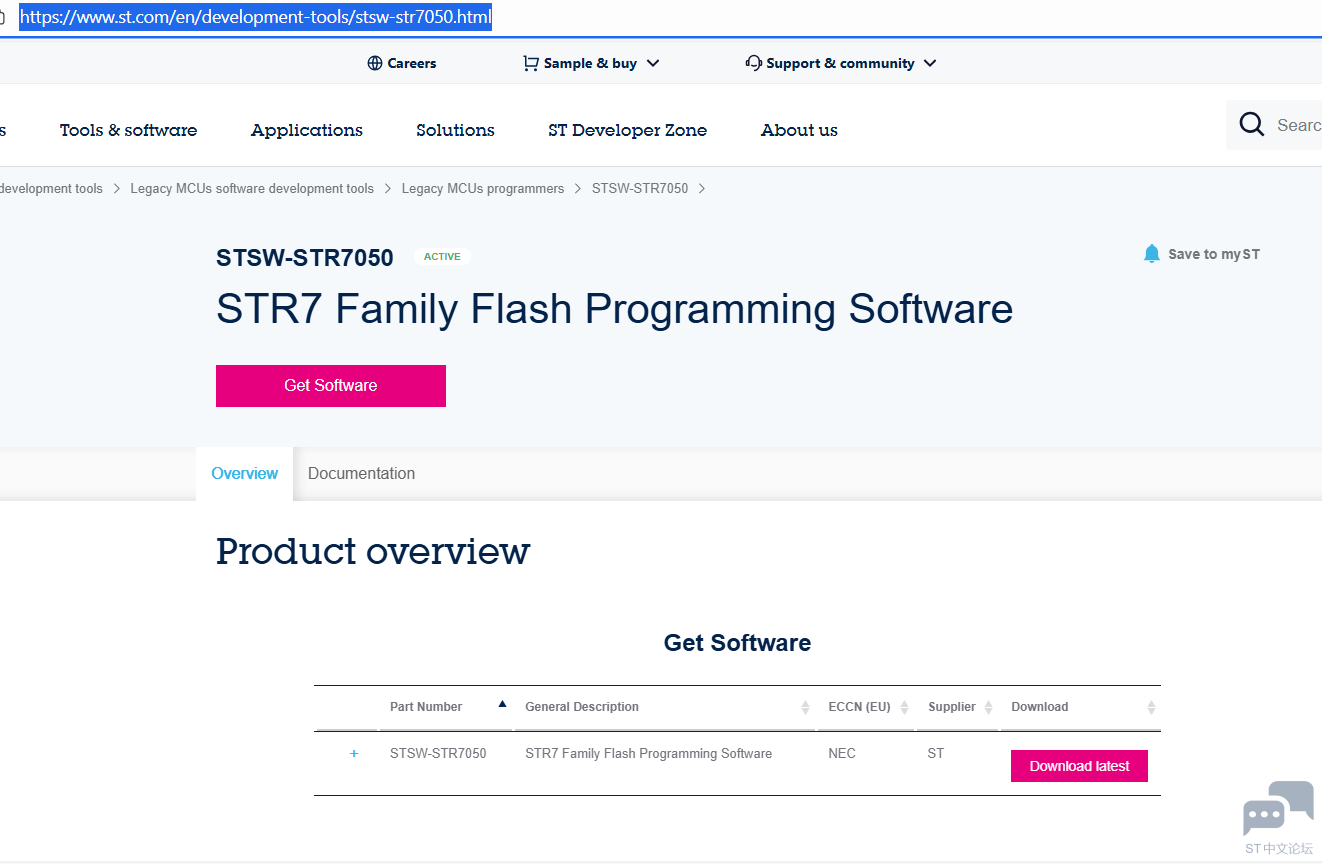Sort the Download column

[1151, 707]
